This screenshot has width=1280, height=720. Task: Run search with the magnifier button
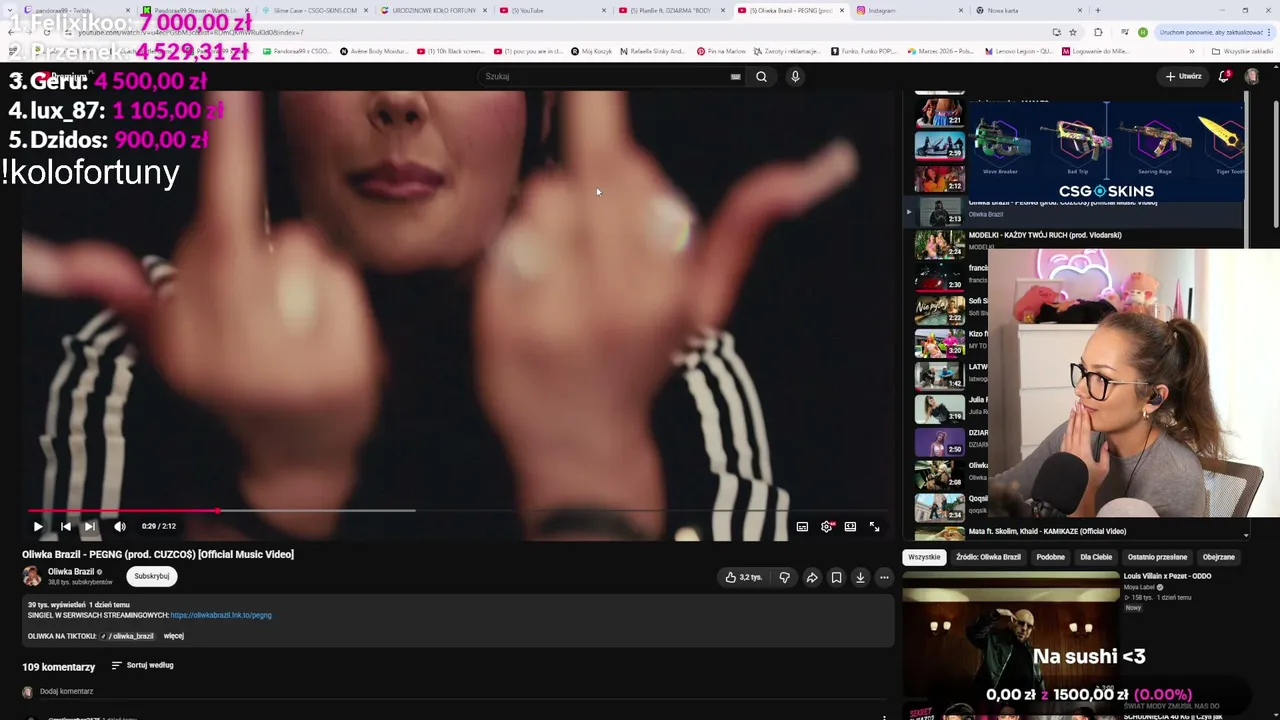761,76
